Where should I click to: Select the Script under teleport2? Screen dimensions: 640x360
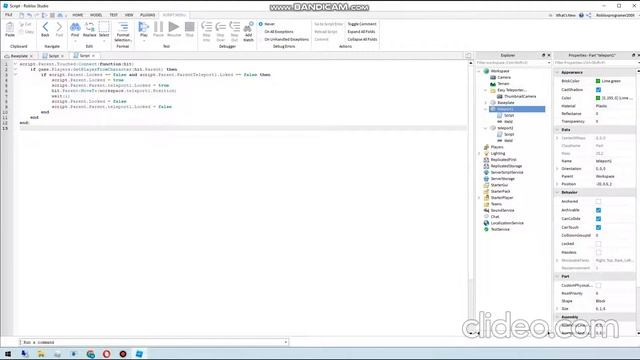[509, 134]
